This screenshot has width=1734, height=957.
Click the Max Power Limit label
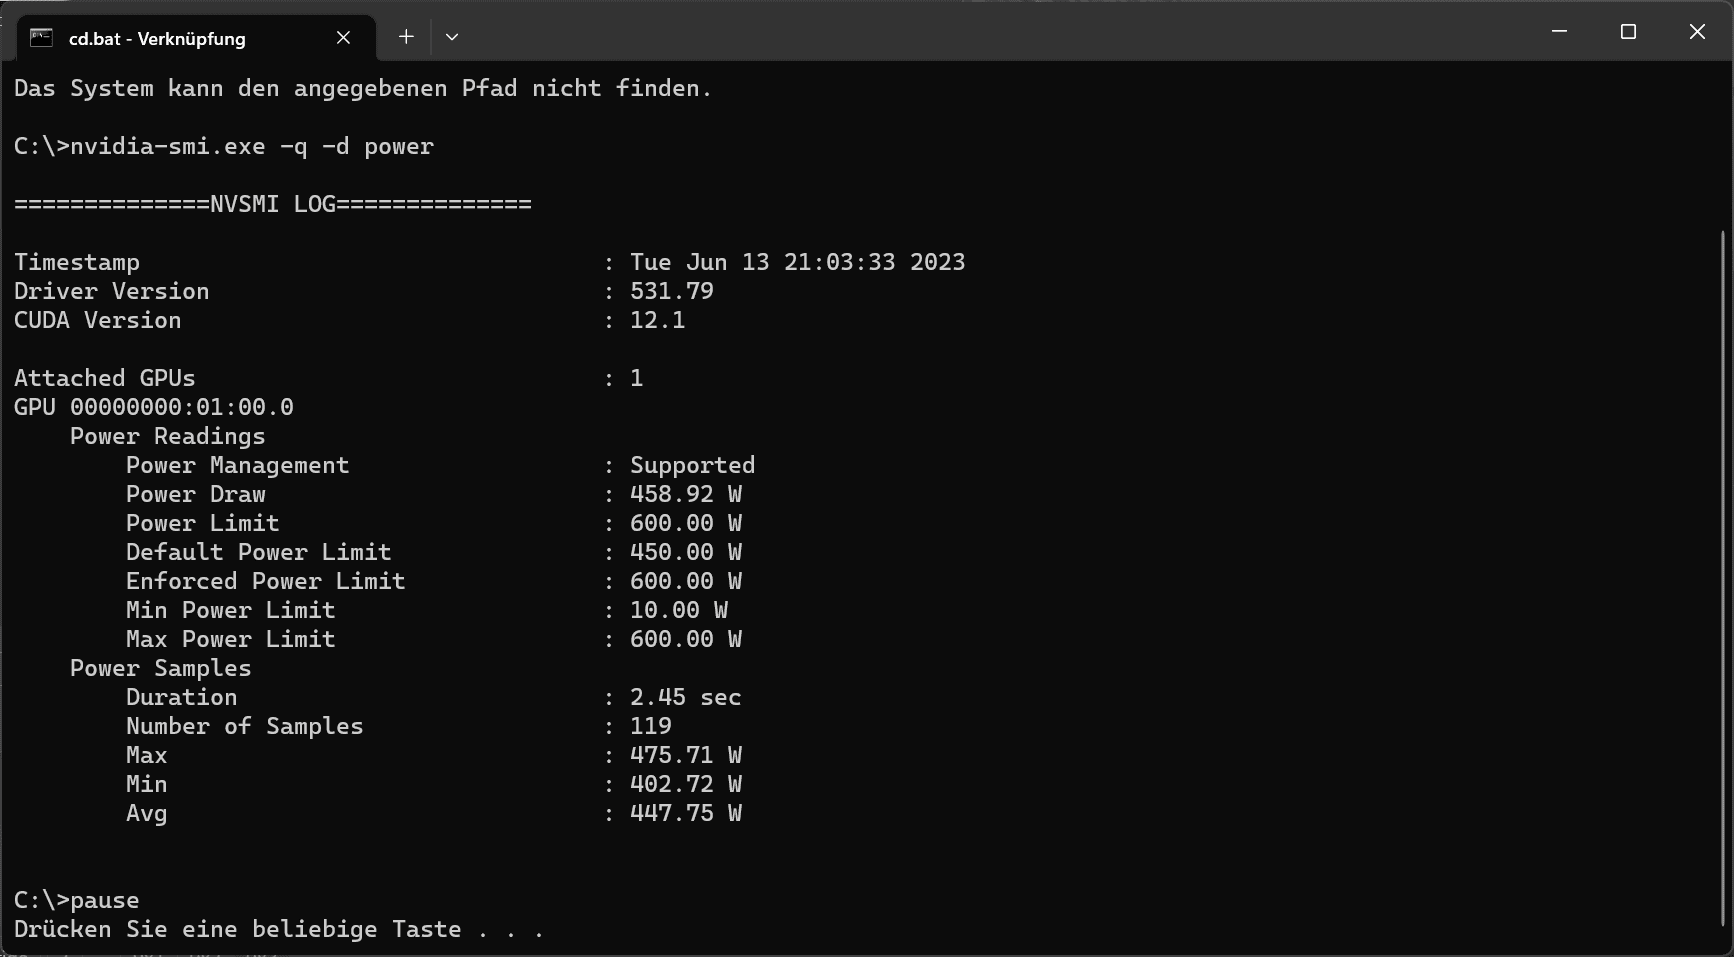231,639
